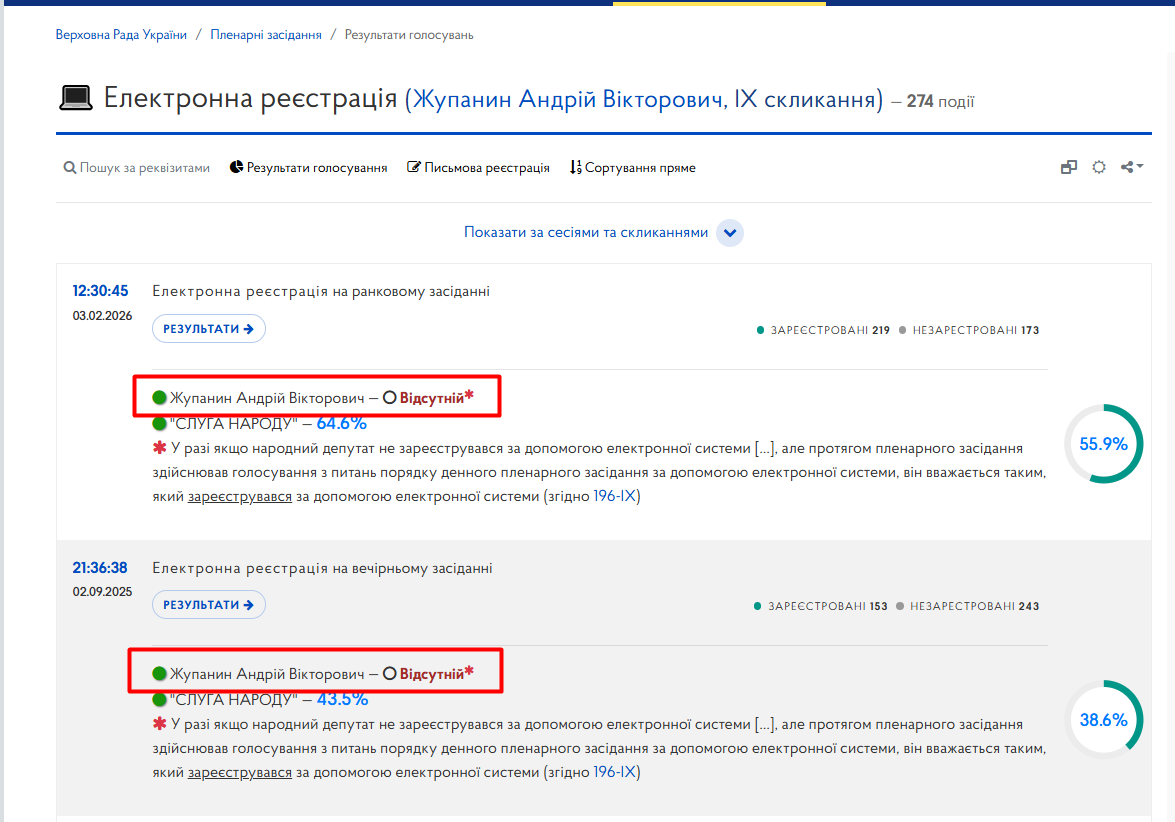The image size is (1175, 822).
Task: Click Показати за сесіями та скликаннями link
Action: point(586,232)
